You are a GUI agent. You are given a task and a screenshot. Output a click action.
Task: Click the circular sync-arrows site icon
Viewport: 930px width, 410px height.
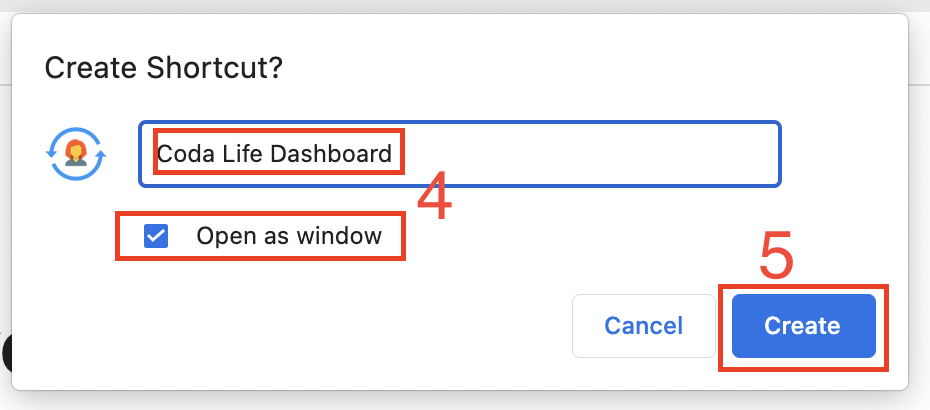point(76,152)
